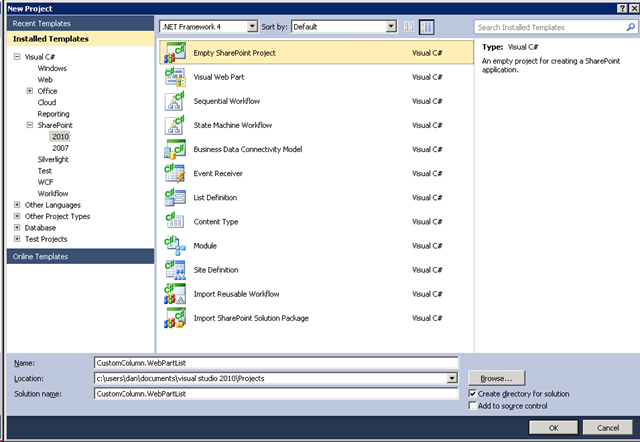Click the search magnifier icon
640x442 pixels.
click(631, 27)
